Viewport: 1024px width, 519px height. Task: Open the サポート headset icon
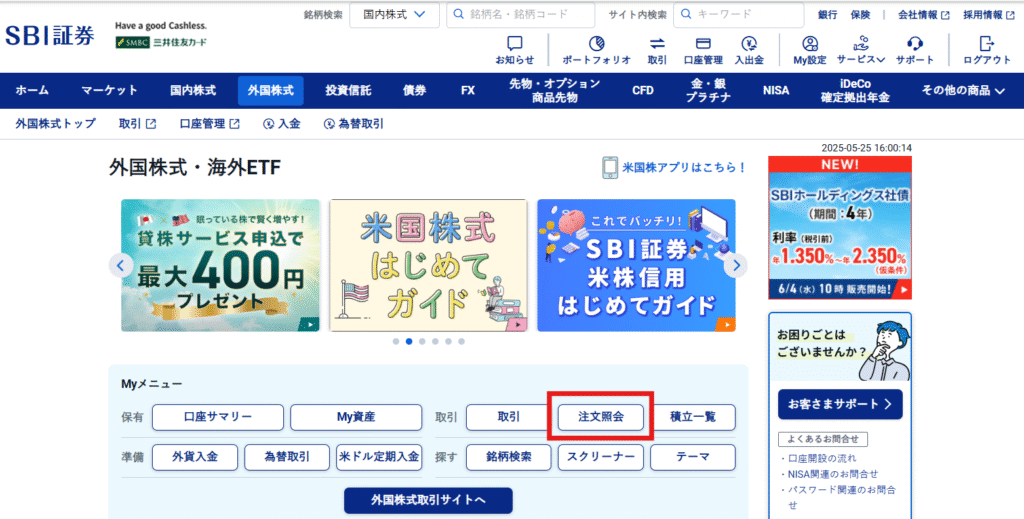coord(914,50)
